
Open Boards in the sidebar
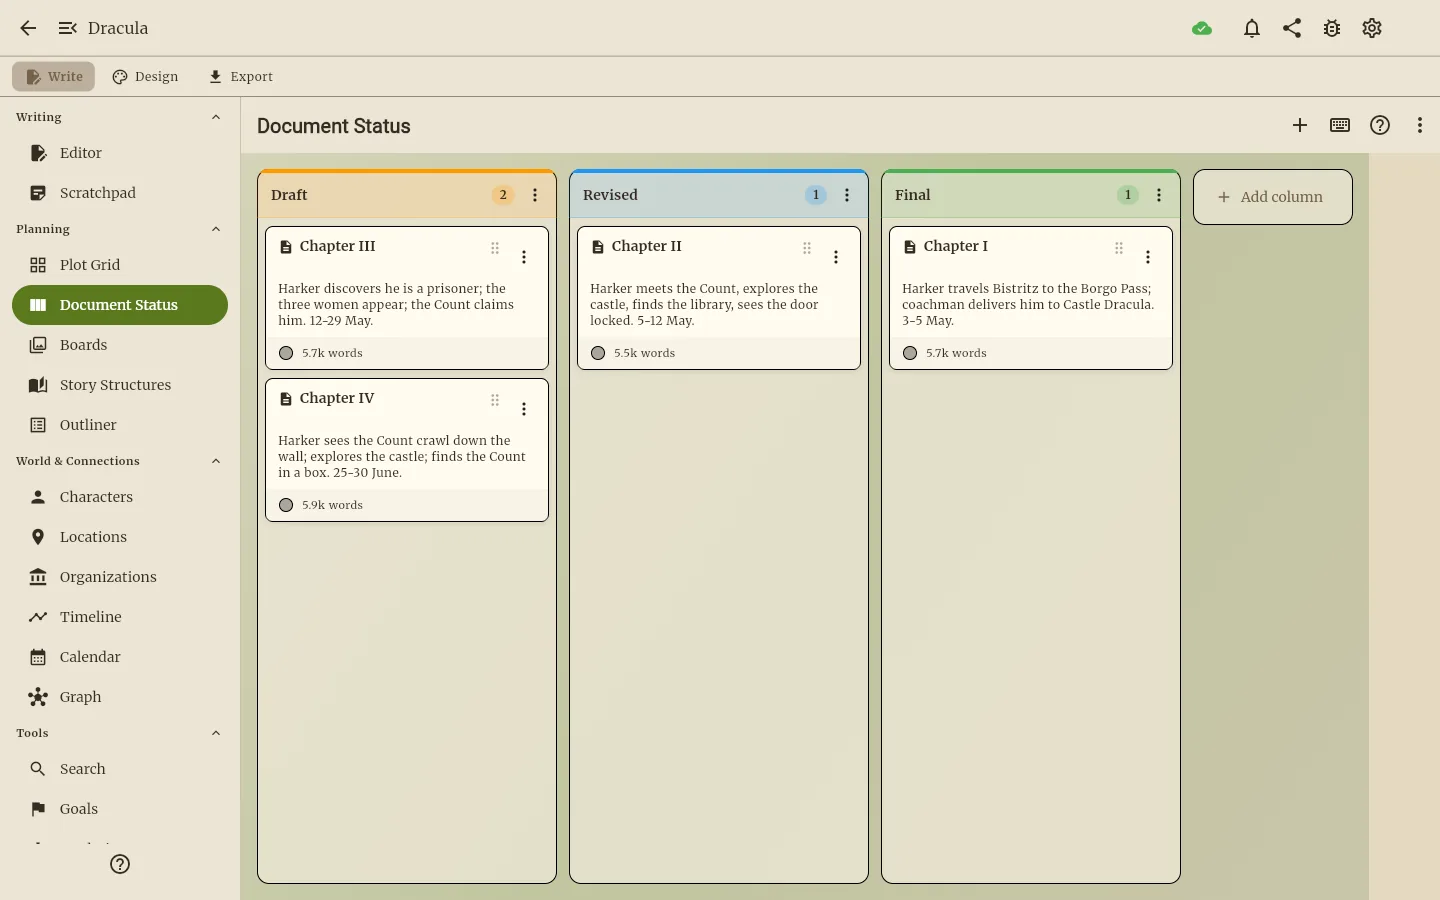pos(120,345)
